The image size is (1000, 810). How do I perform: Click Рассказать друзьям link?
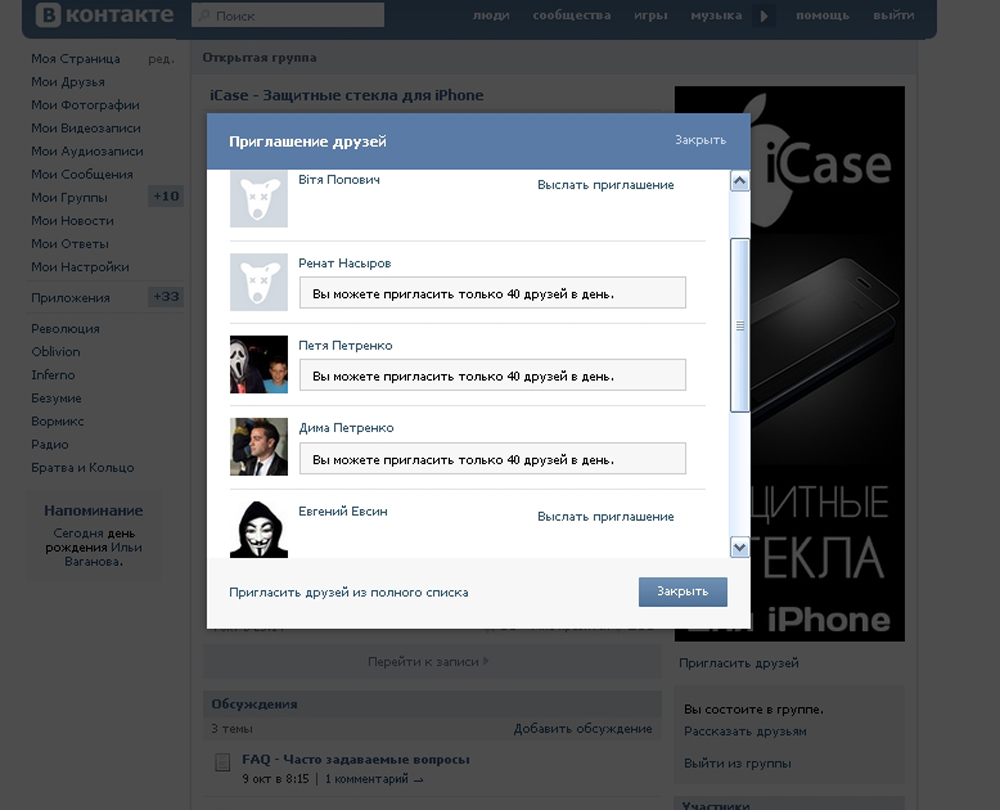click(x=745, y=732)
